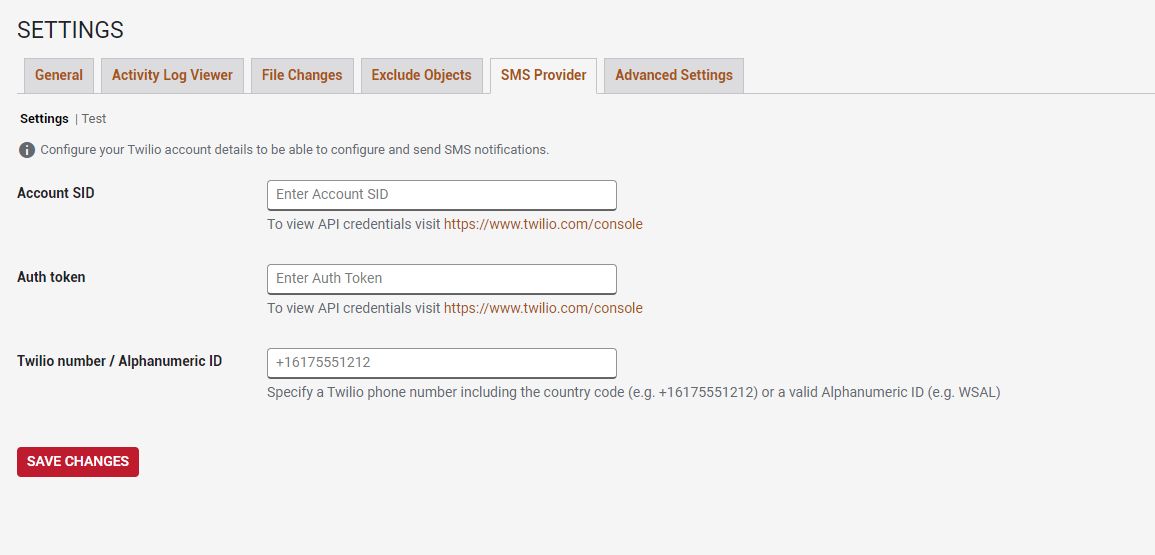The image size is (1155, 555).
Task: Click the Twilio phone number help text
Action: (633, 392)
